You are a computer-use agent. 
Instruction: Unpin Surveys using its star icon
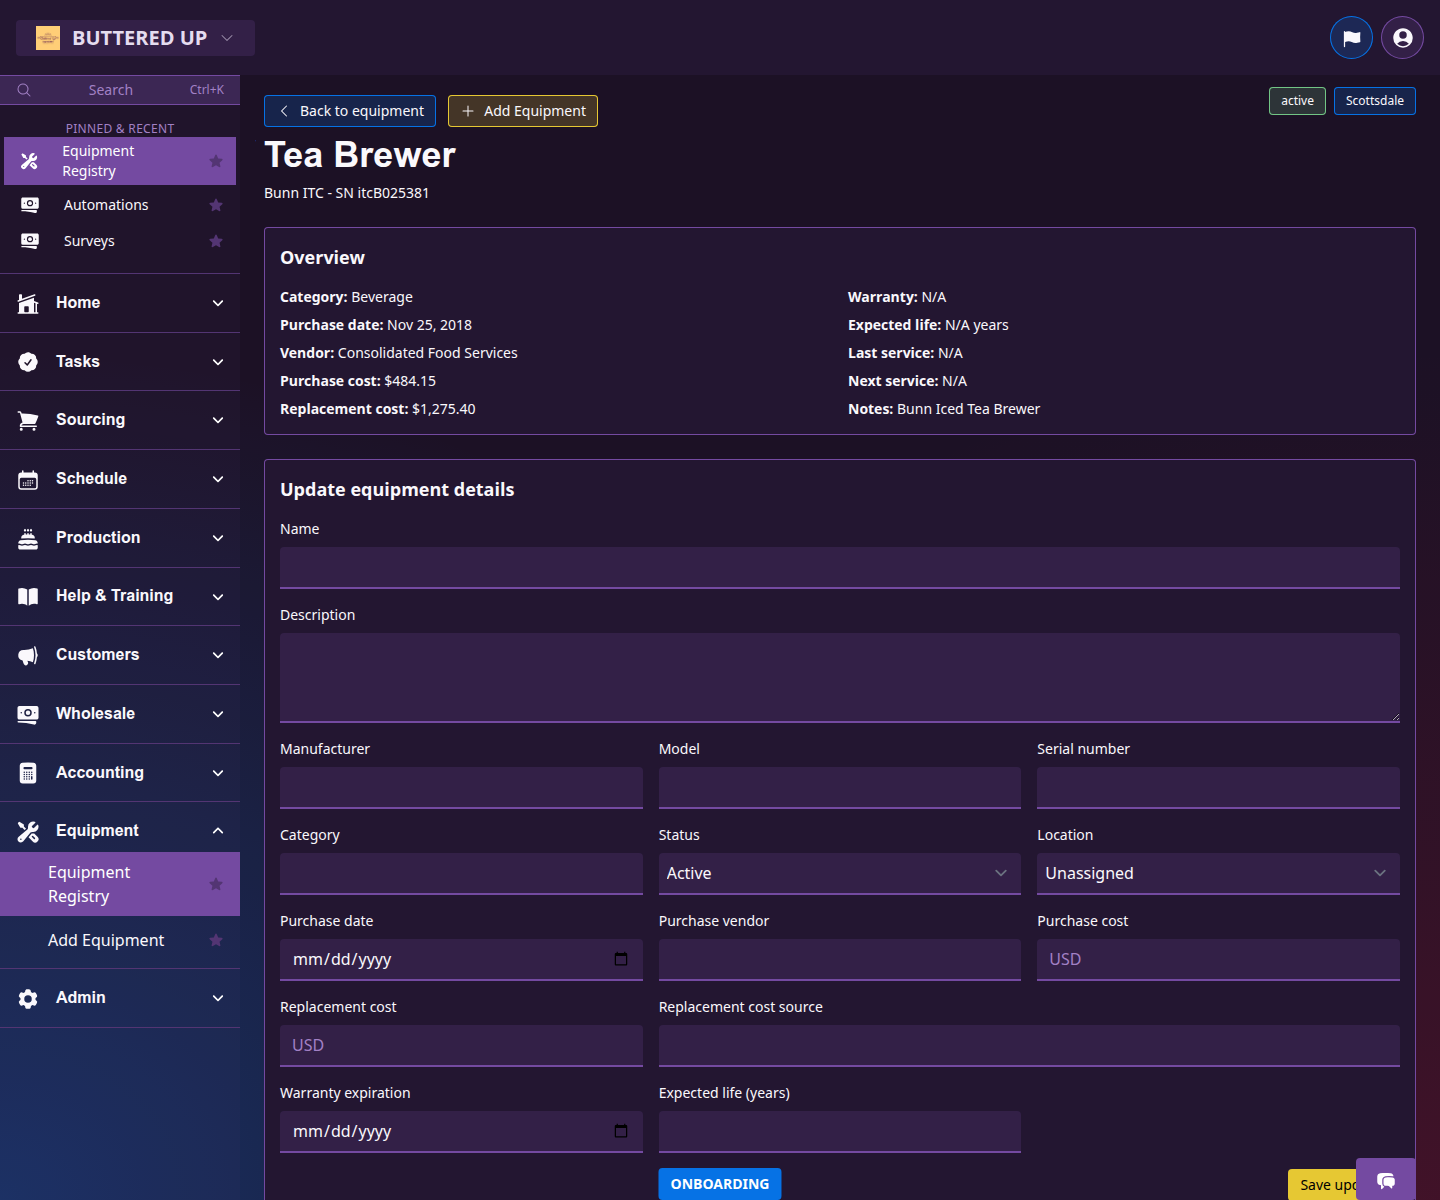point(215,240)
